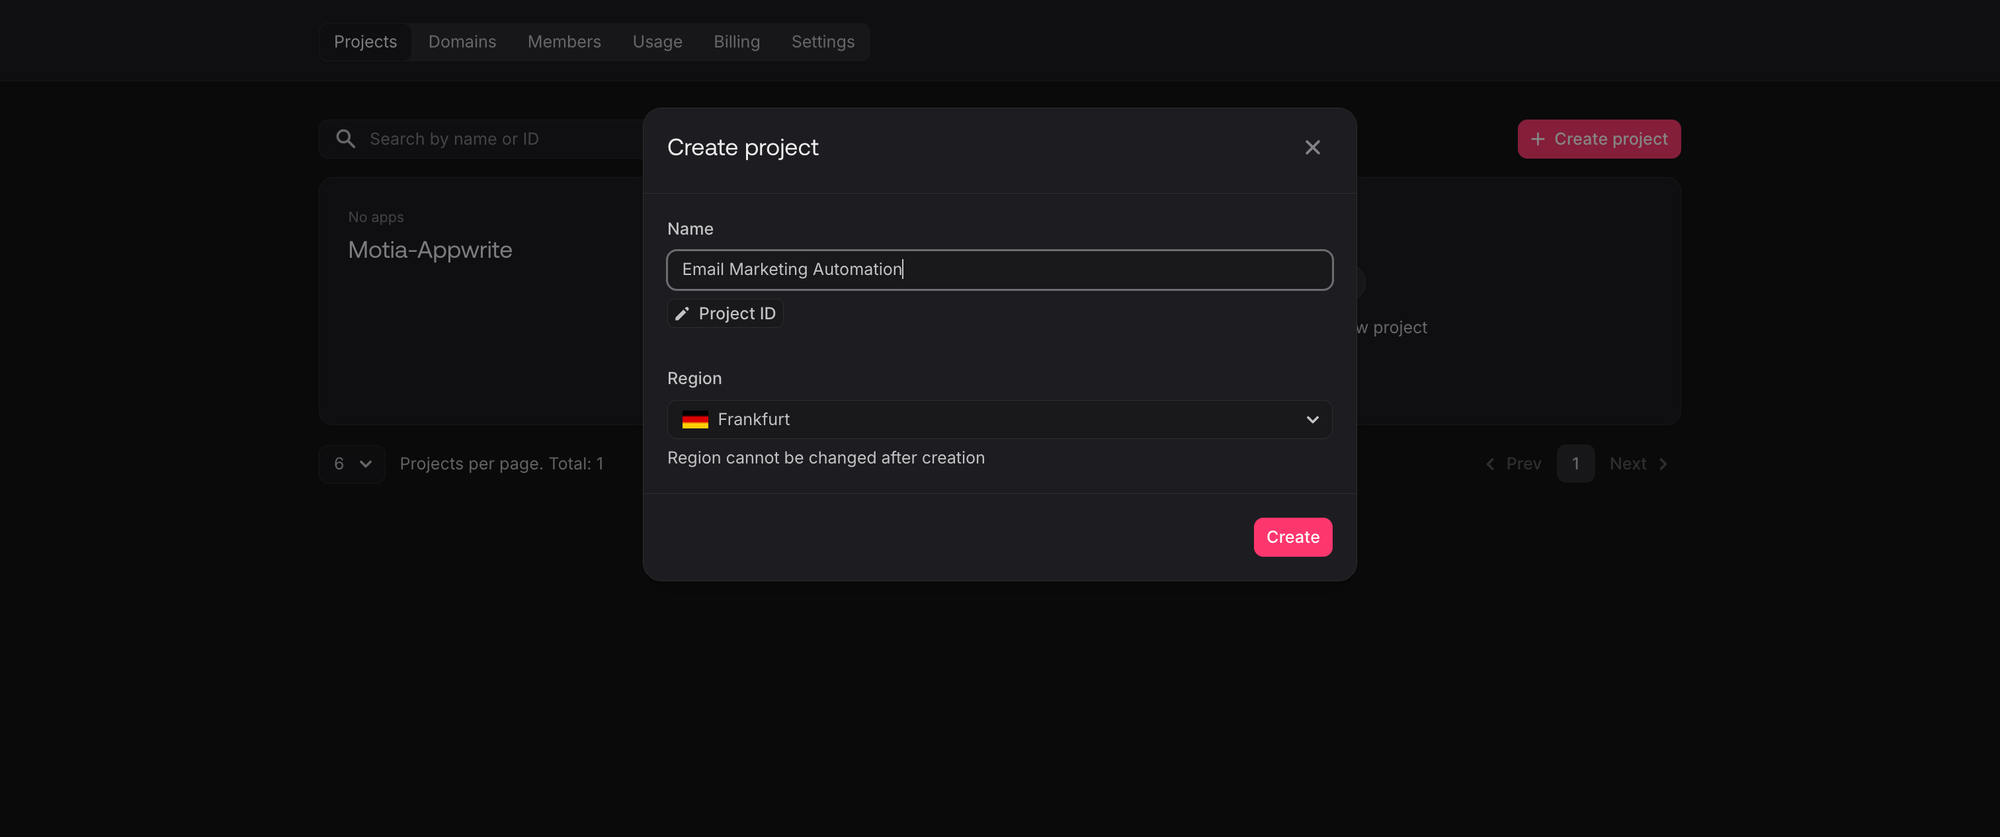Click page number 1 in pagination

[x=1575, y=464]
